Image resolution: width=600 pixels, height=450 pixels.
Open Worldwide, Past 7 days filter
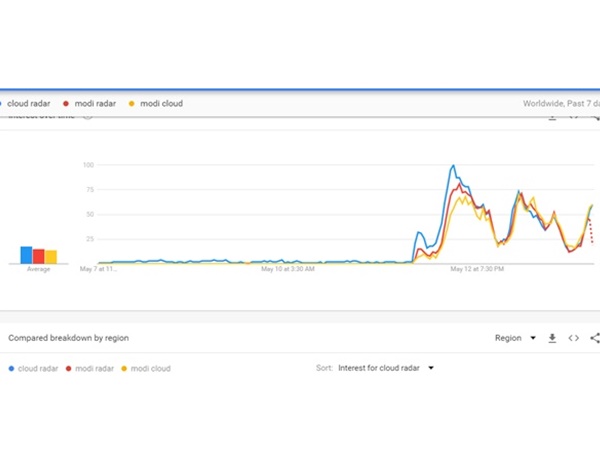560,103
